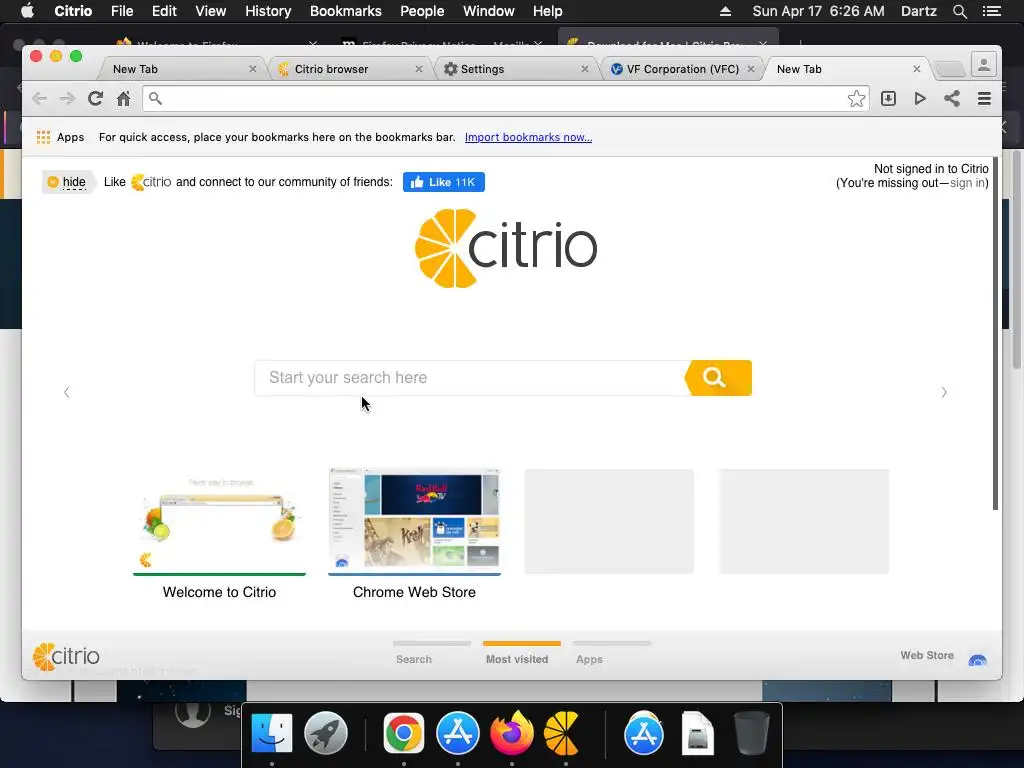Open the History menu

click(268, 11)
